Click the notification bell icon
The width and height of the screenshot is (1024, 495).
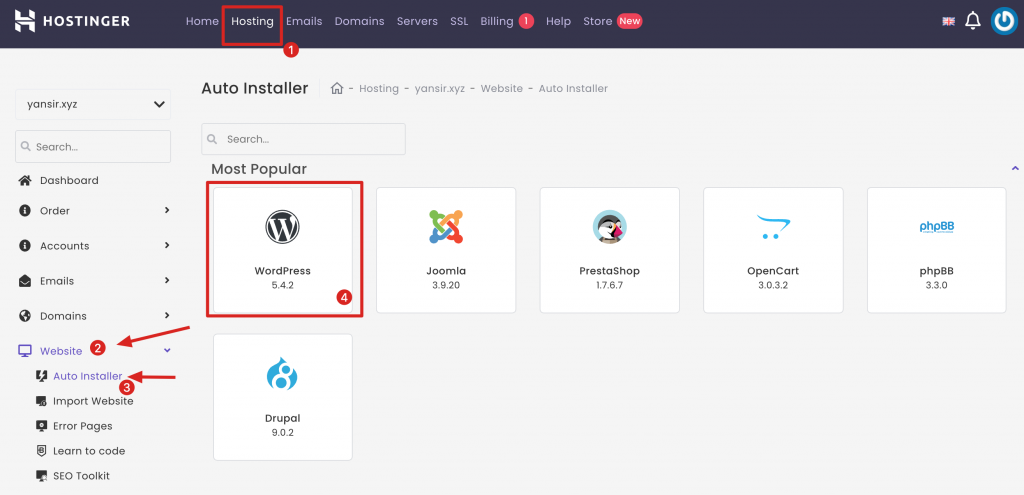[972, 21]
